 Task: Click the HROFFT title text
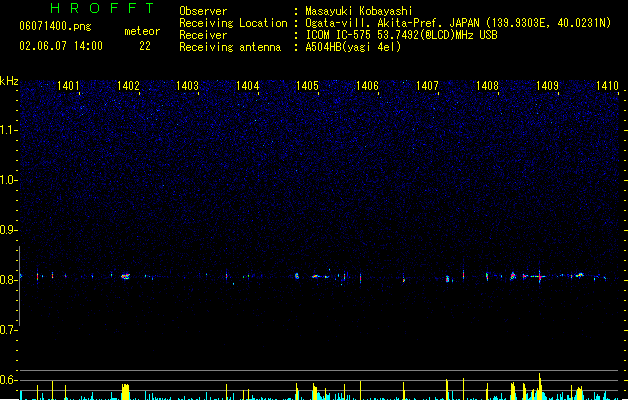102,8
